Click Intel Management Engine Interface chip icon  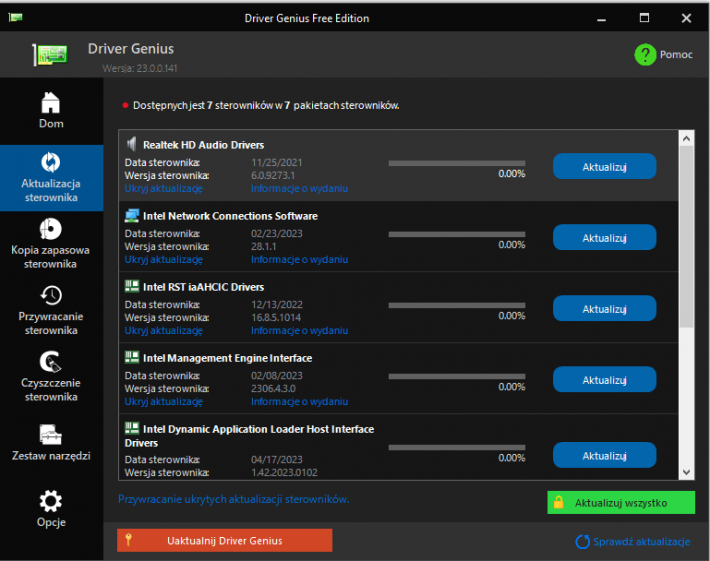pos(132,357)
